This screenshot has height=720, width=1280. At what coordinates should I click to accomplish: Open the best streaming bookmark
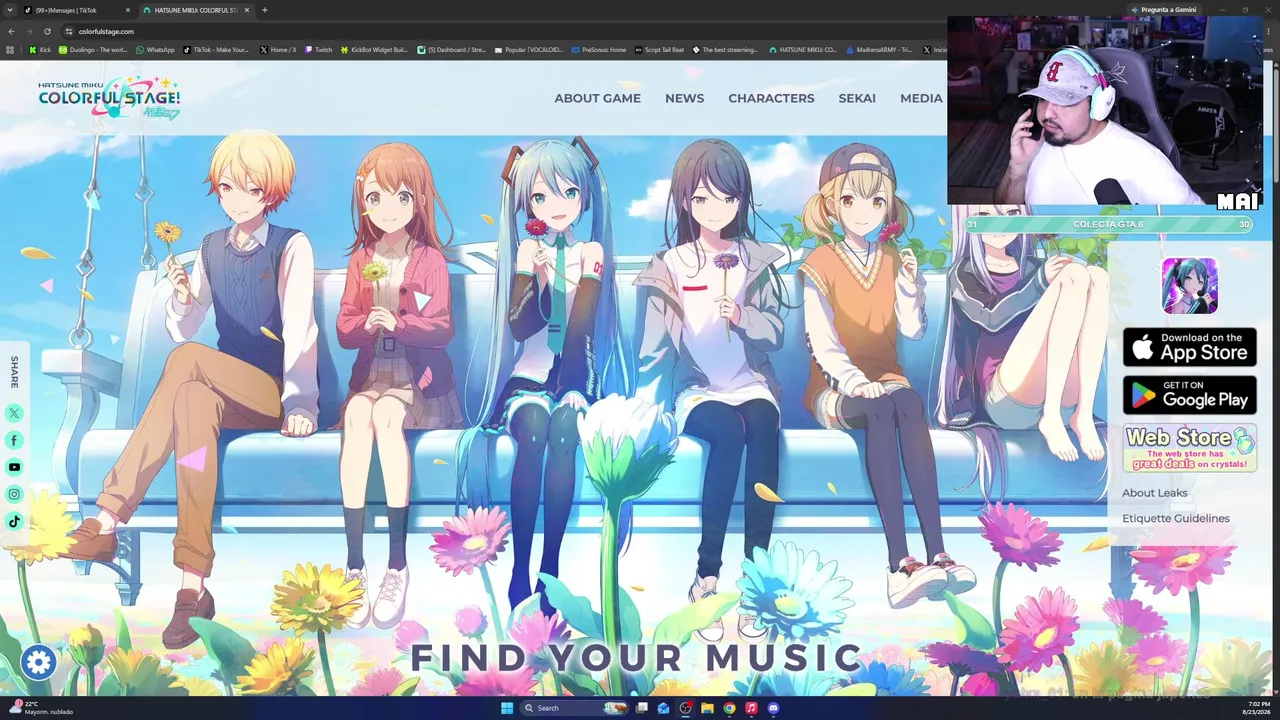coord(725,49)
